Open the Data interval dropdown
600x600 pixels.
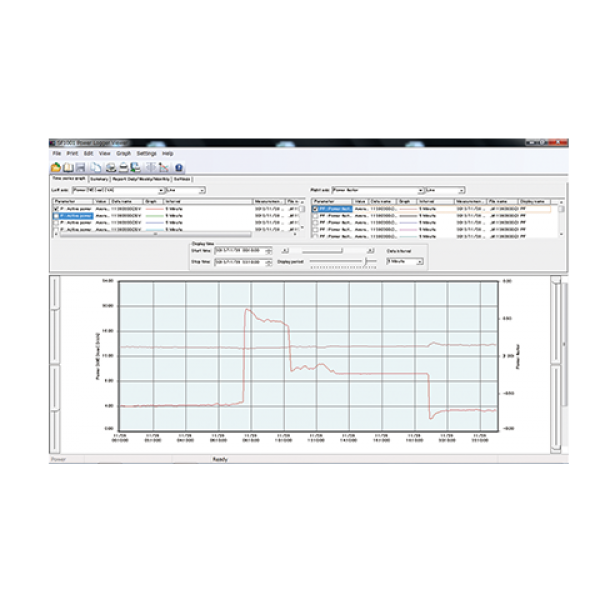419,261
